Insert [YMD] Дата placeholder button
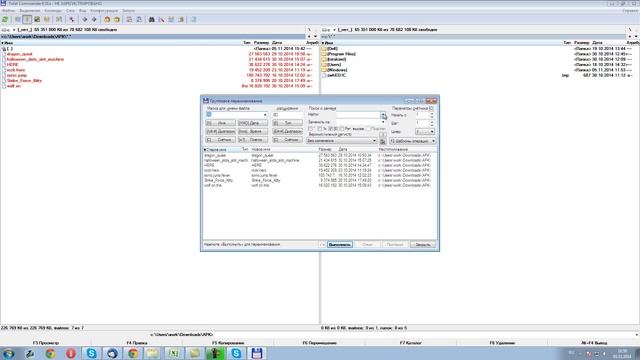The image size is (640, 360). click(x=253, y=123)
